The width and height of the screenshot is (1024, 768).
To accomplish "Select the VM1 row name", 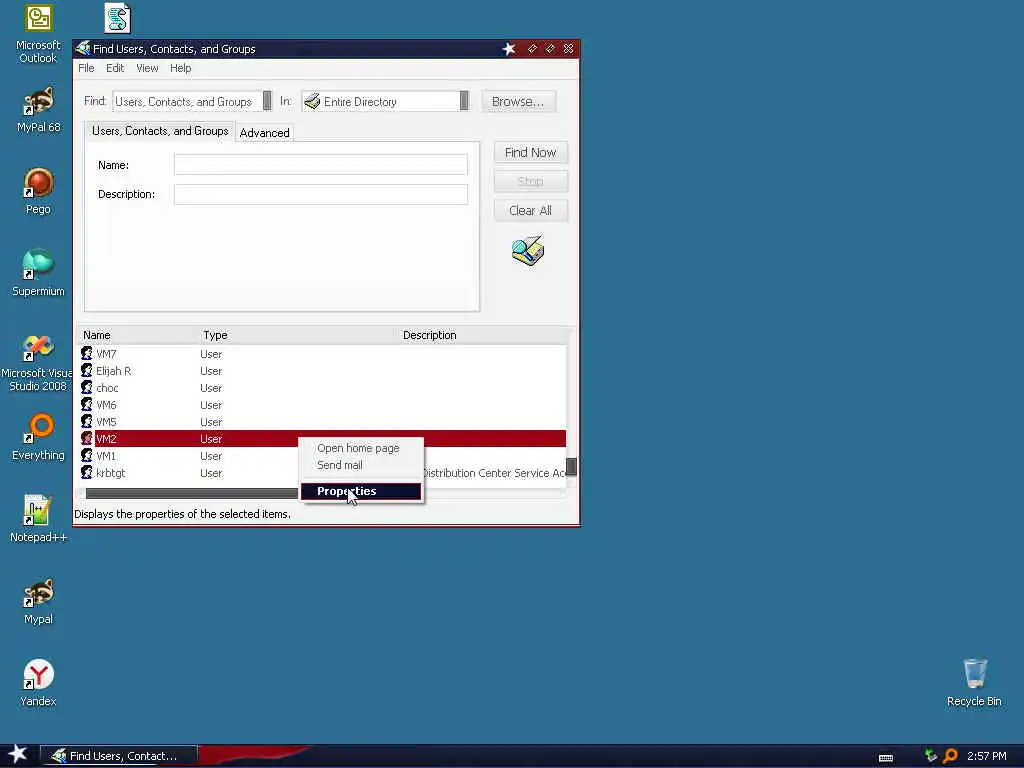I will 106,456.
